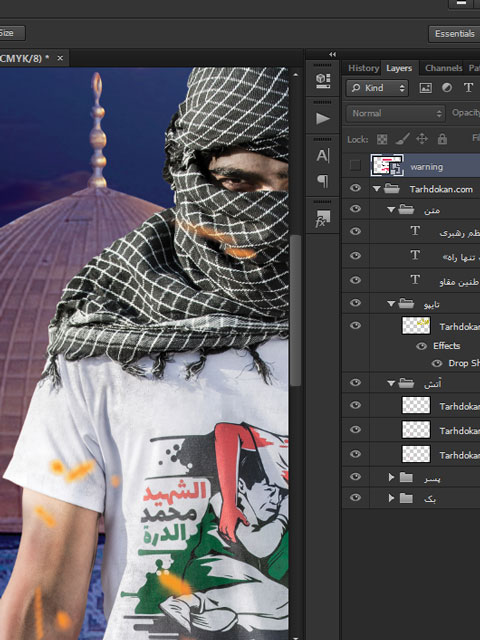Screen dimensions: 480x640
Task: Toggle Drop Shadow effect visibility
Action: pos(437,363)
